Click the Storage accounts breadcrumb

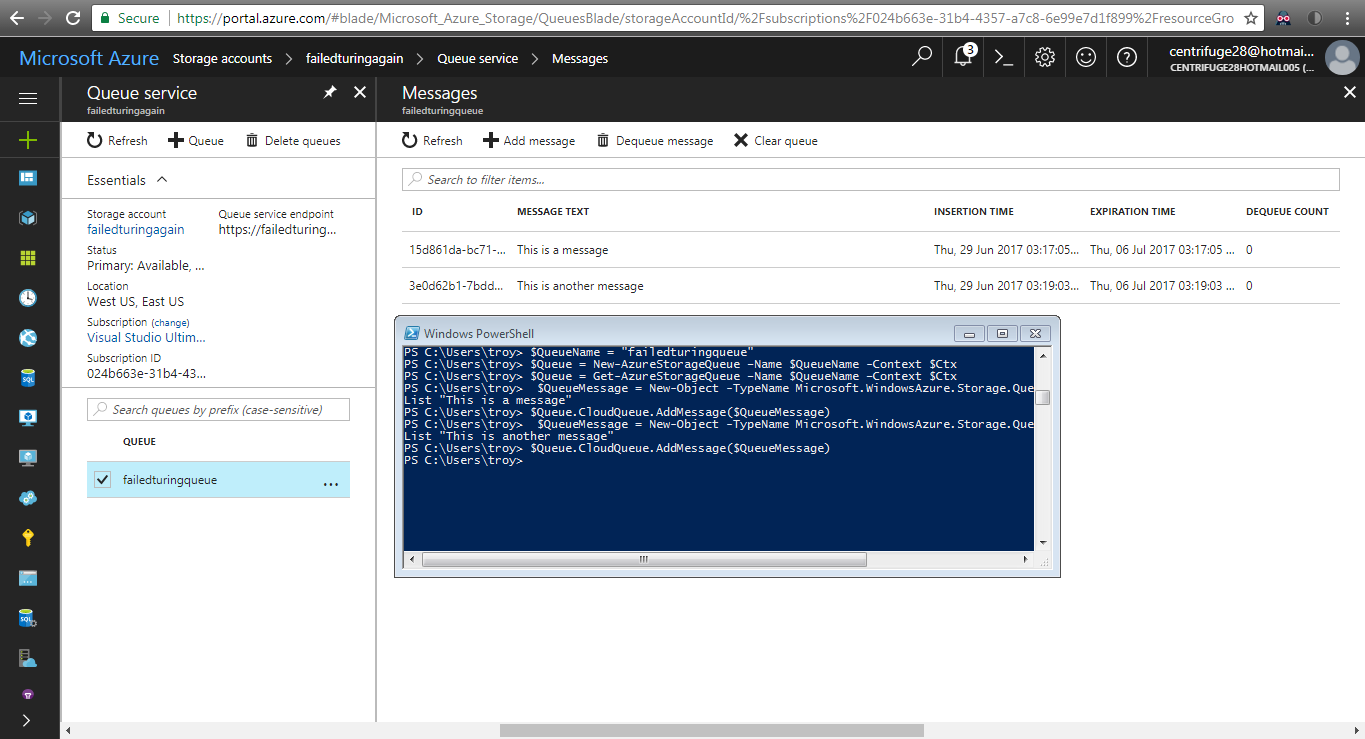point(222,58)
